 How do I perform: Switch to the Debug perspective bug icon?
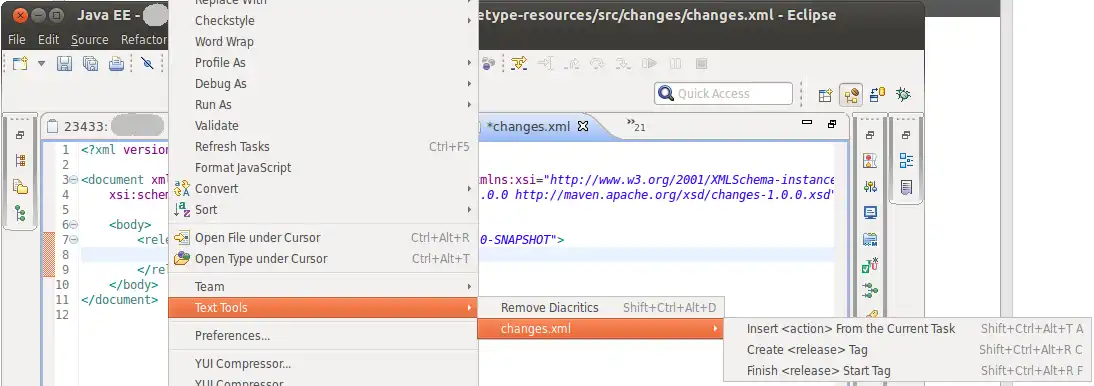click(x=904, y=94)
